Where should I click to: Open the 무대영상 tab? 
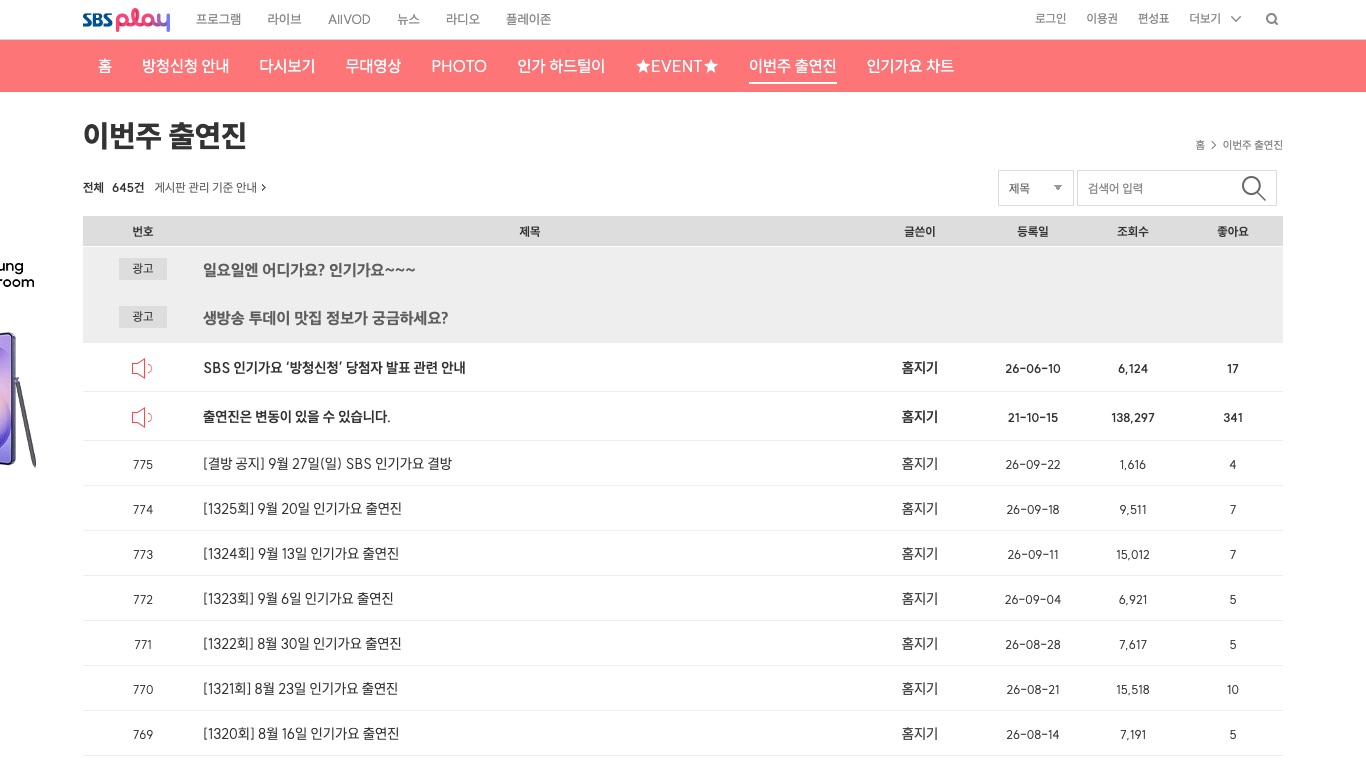373,66
